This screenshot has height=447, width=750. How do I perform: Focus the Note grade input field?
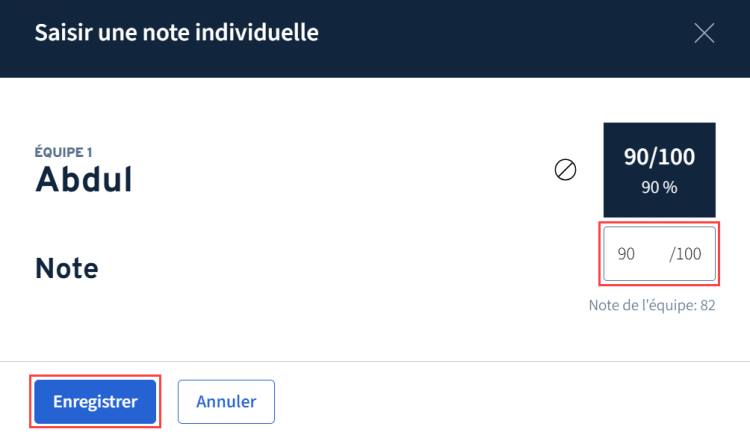click(x=640, y=254)
